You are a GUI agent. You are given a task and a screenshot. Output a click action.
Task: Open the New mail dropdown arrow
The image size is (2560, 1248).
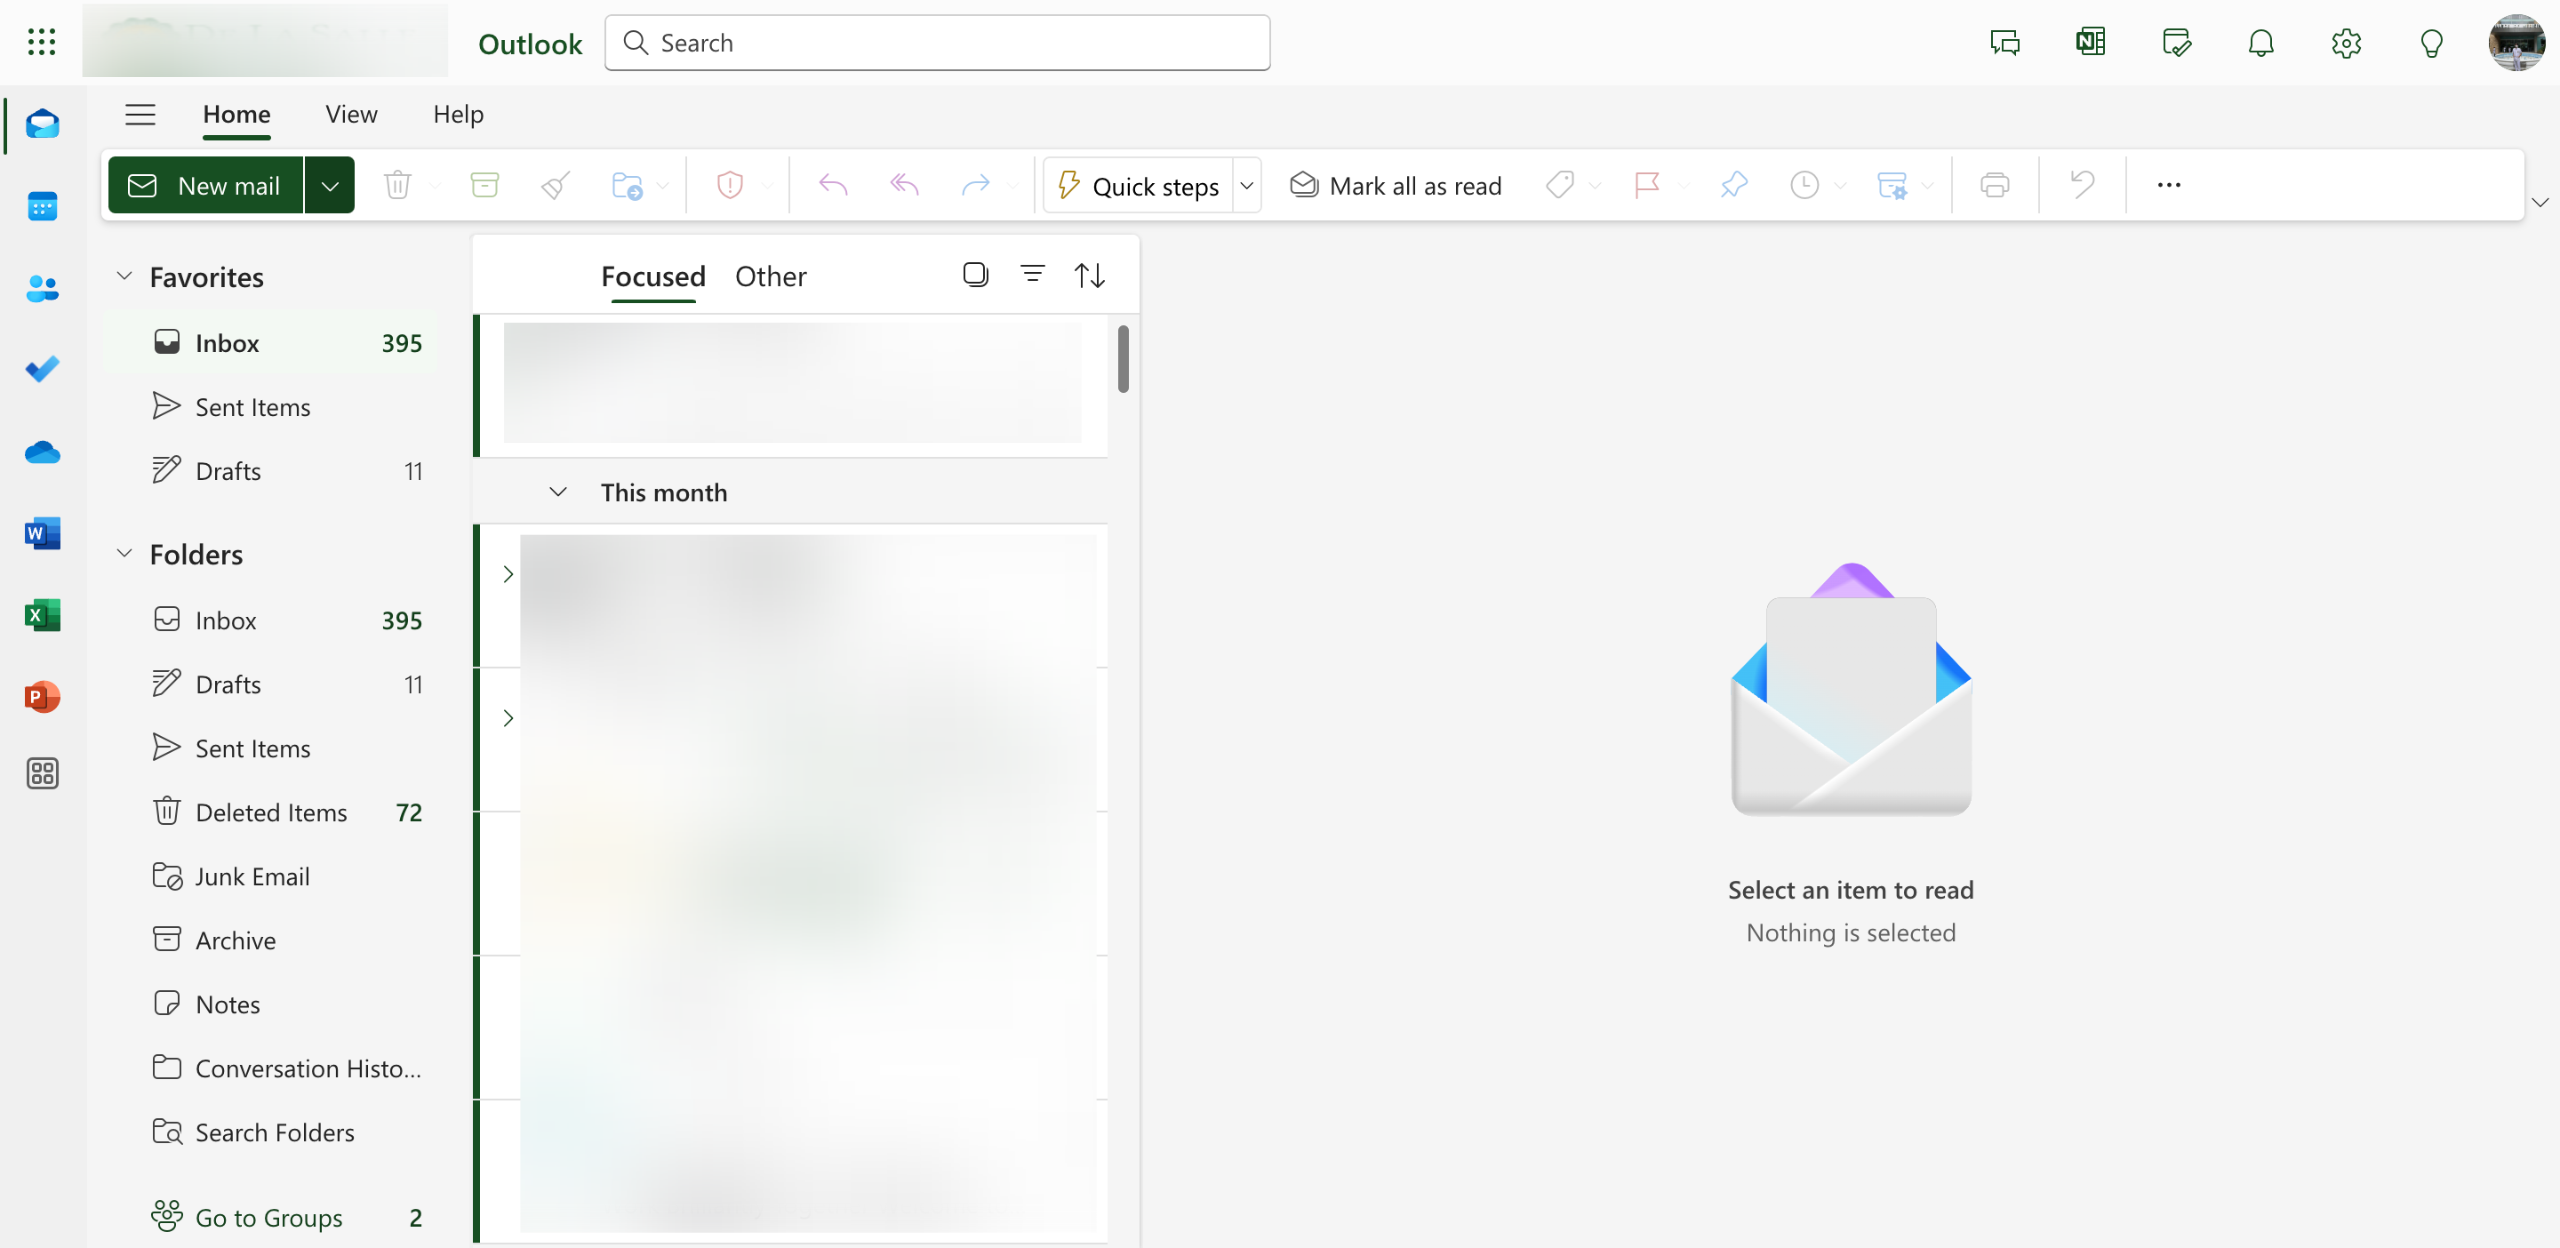click(x=329, y=186)
